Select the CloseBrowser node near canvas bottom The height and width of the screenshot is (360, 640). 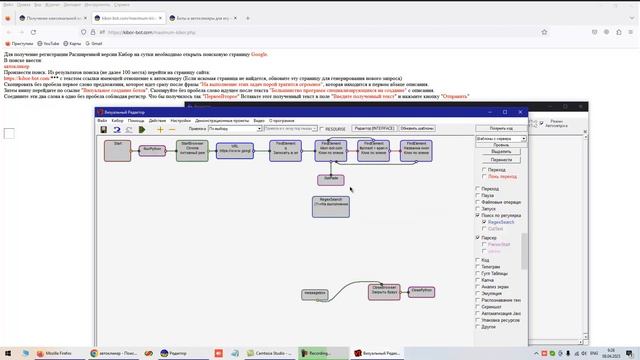[x=384, y=292]
